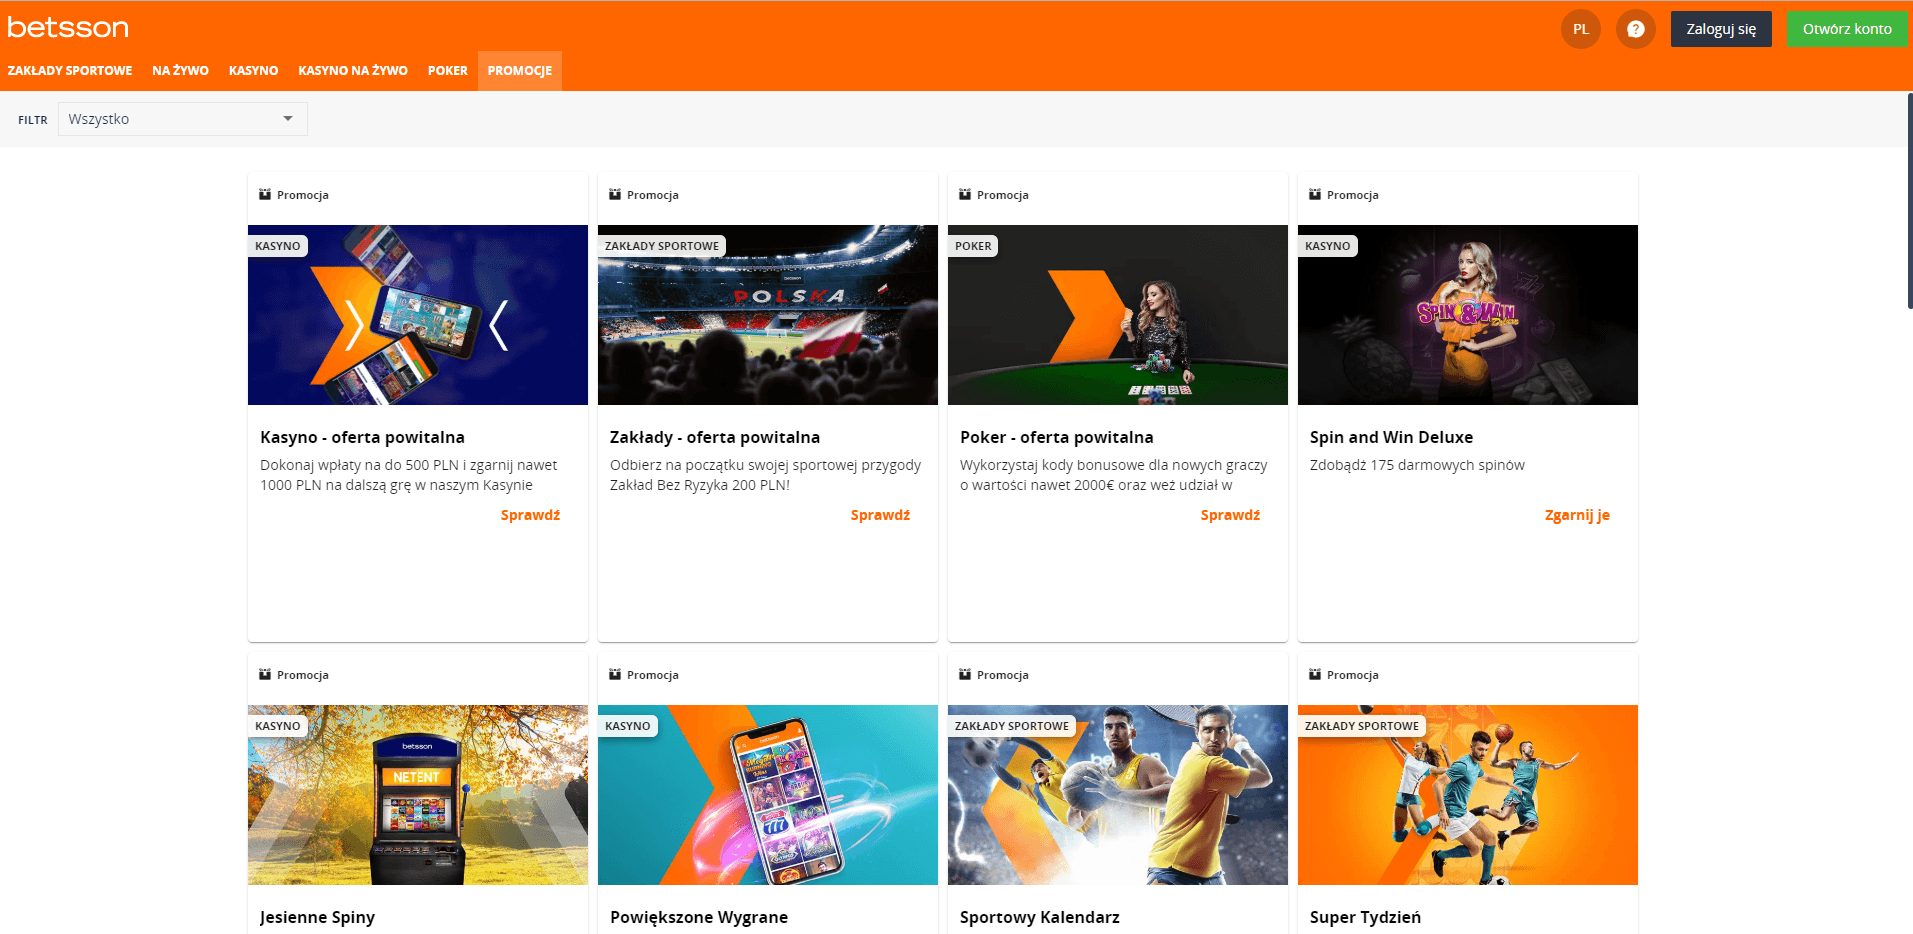Select the POKER badge on the poker promo image
Screen dimensions: 1913x934
coord(972,245)
